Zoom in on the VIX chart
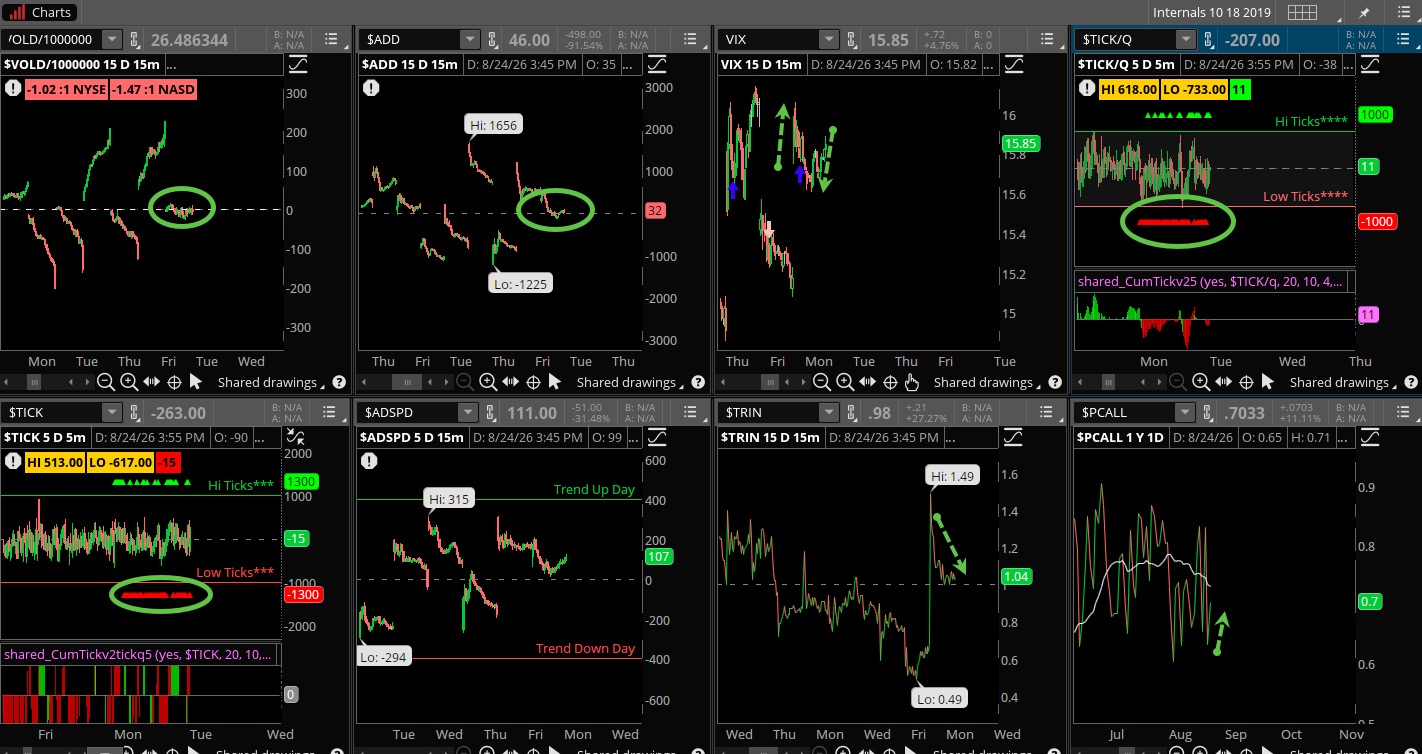This screenshot has width=1422, height=754. (x=844, y=382)
